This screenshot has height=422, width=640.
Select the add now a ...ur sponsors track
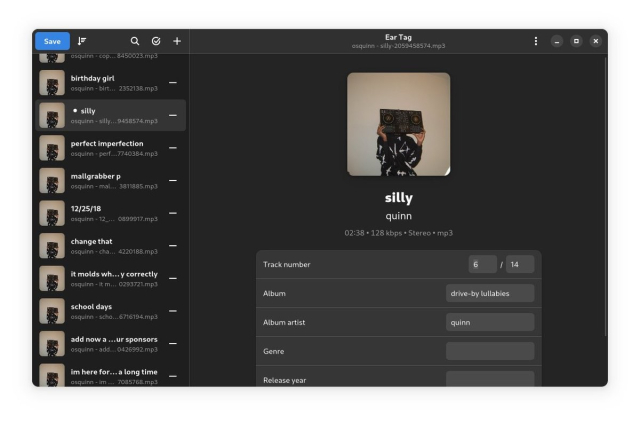[111, 344]
